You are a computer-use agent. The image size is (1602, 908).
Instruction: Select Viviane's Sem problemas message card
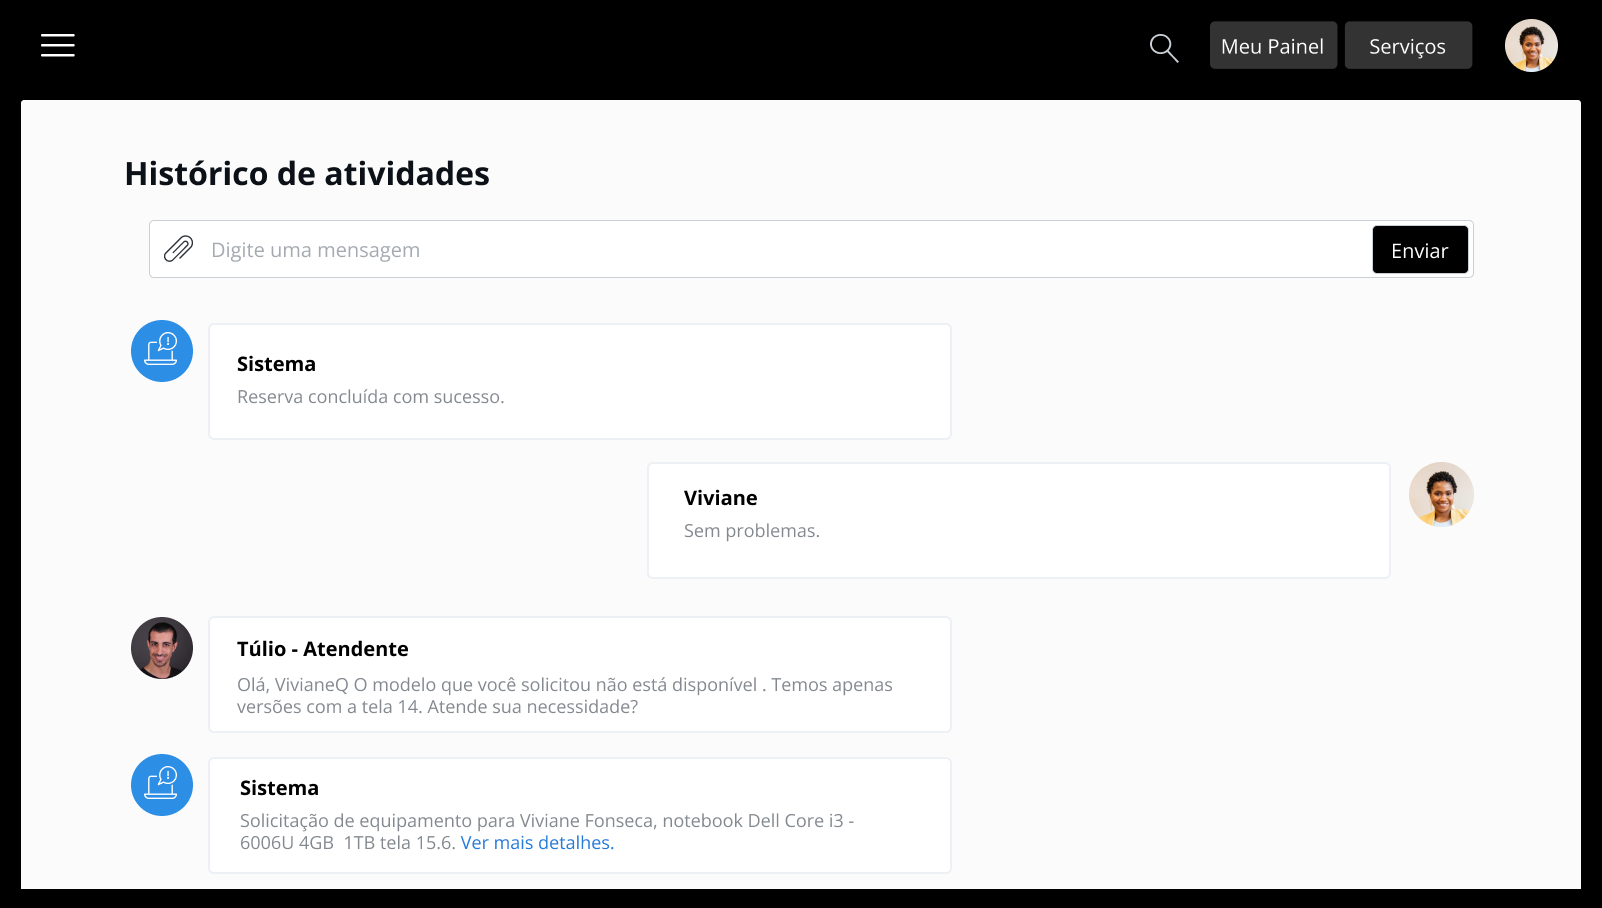click(x=1019, y=520)
